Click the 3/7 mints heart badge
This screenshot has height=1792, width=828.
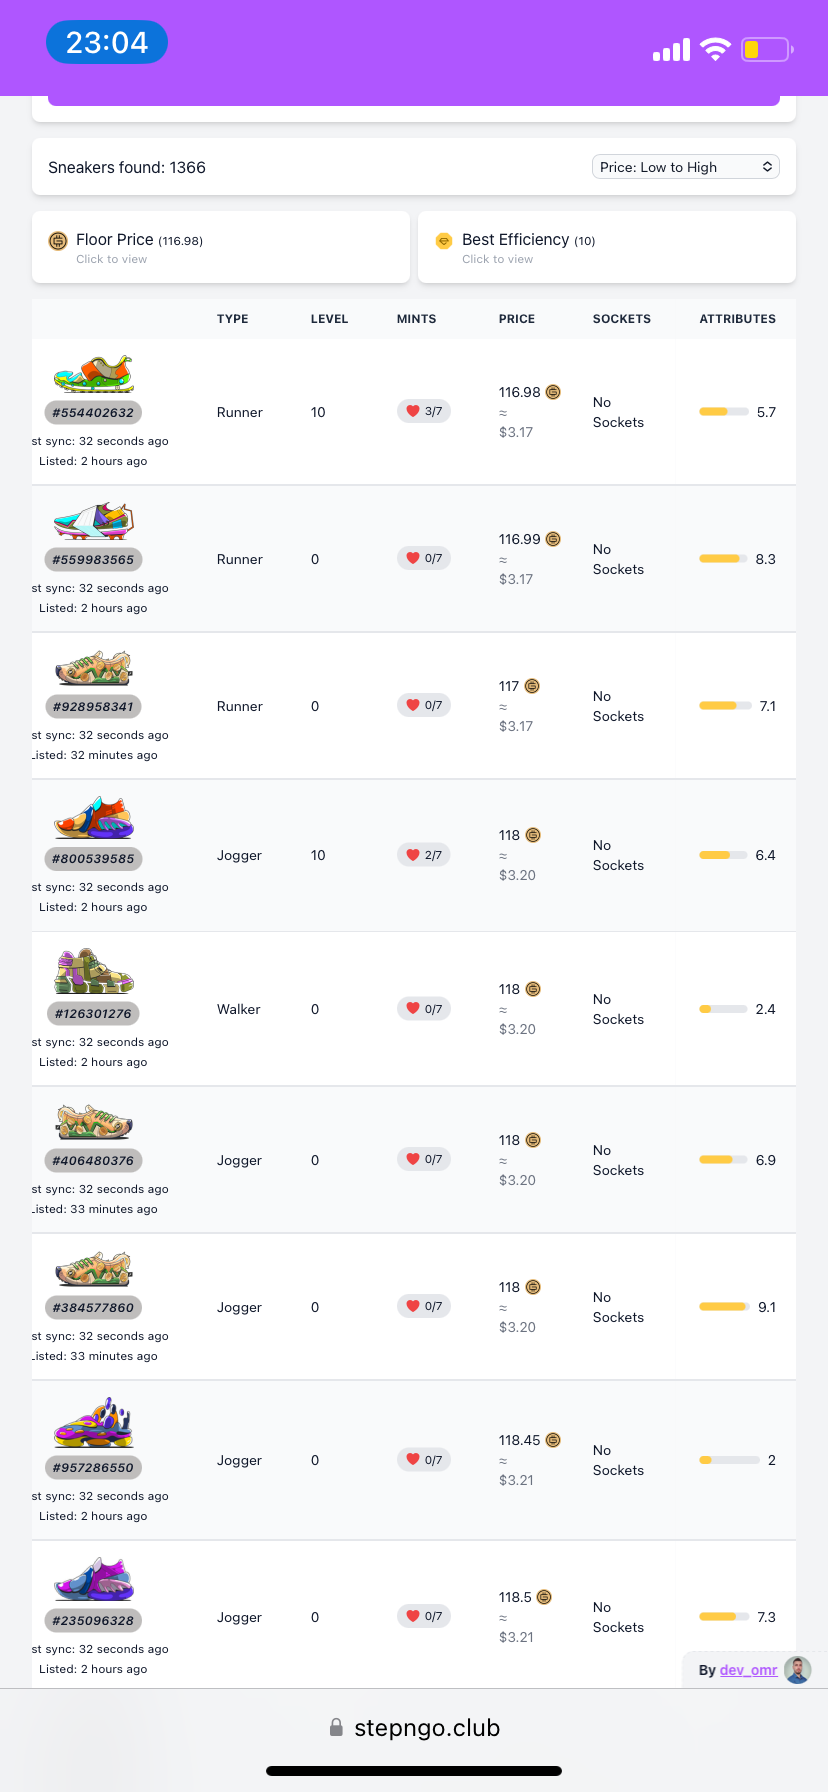point(424,411)
